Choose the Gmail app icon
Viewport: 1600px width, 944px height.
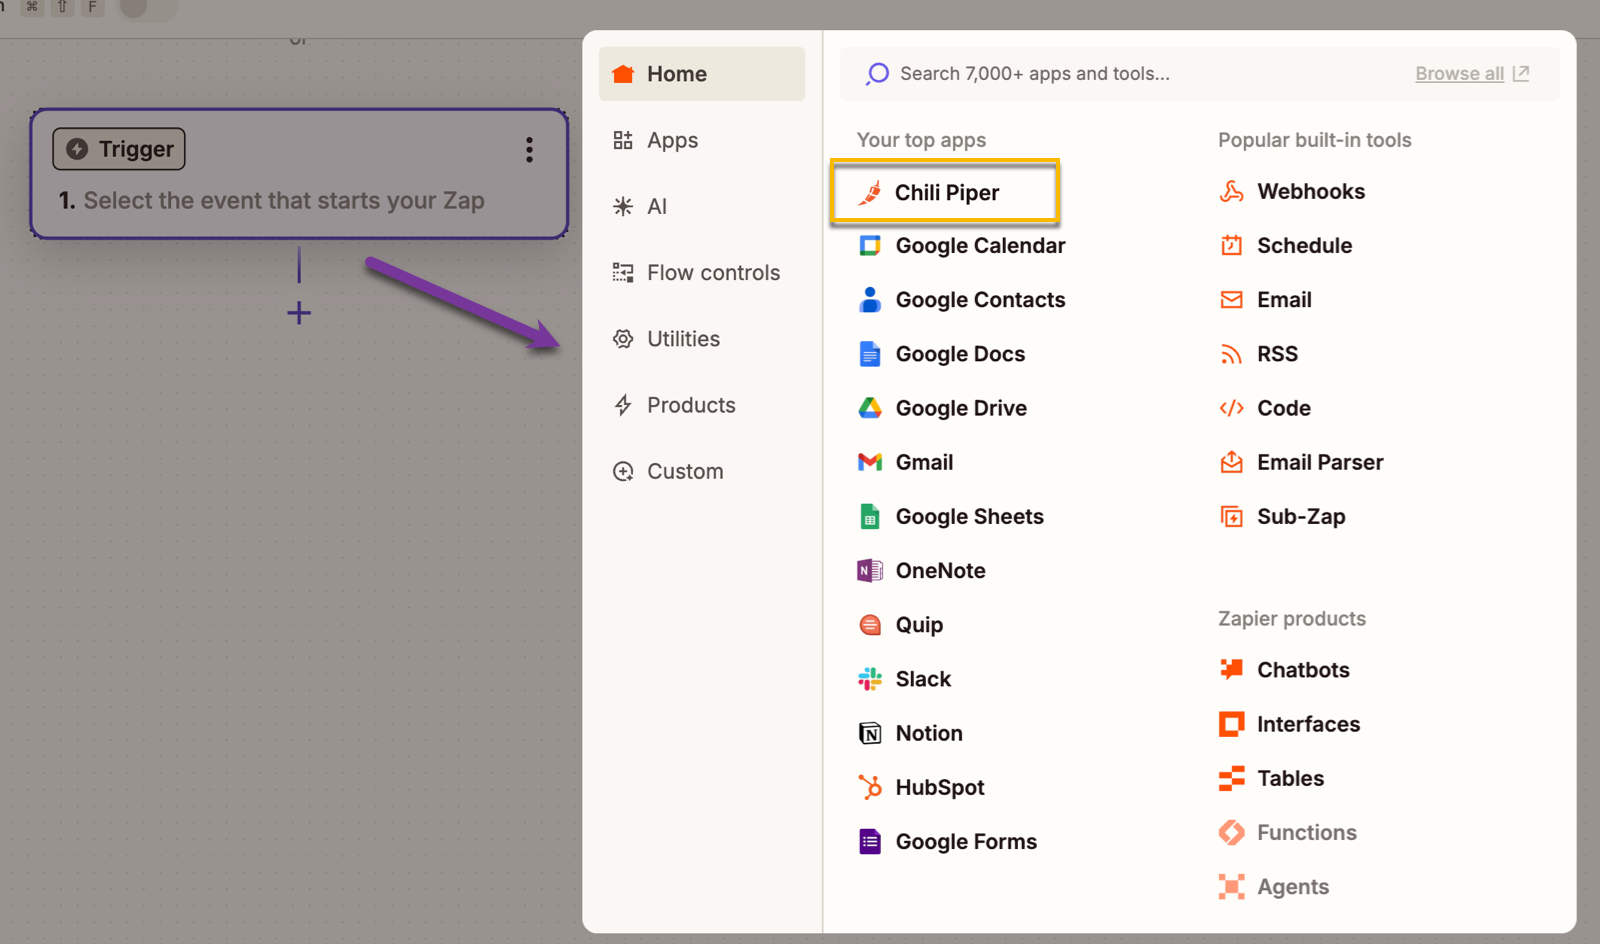pos(869,461)
